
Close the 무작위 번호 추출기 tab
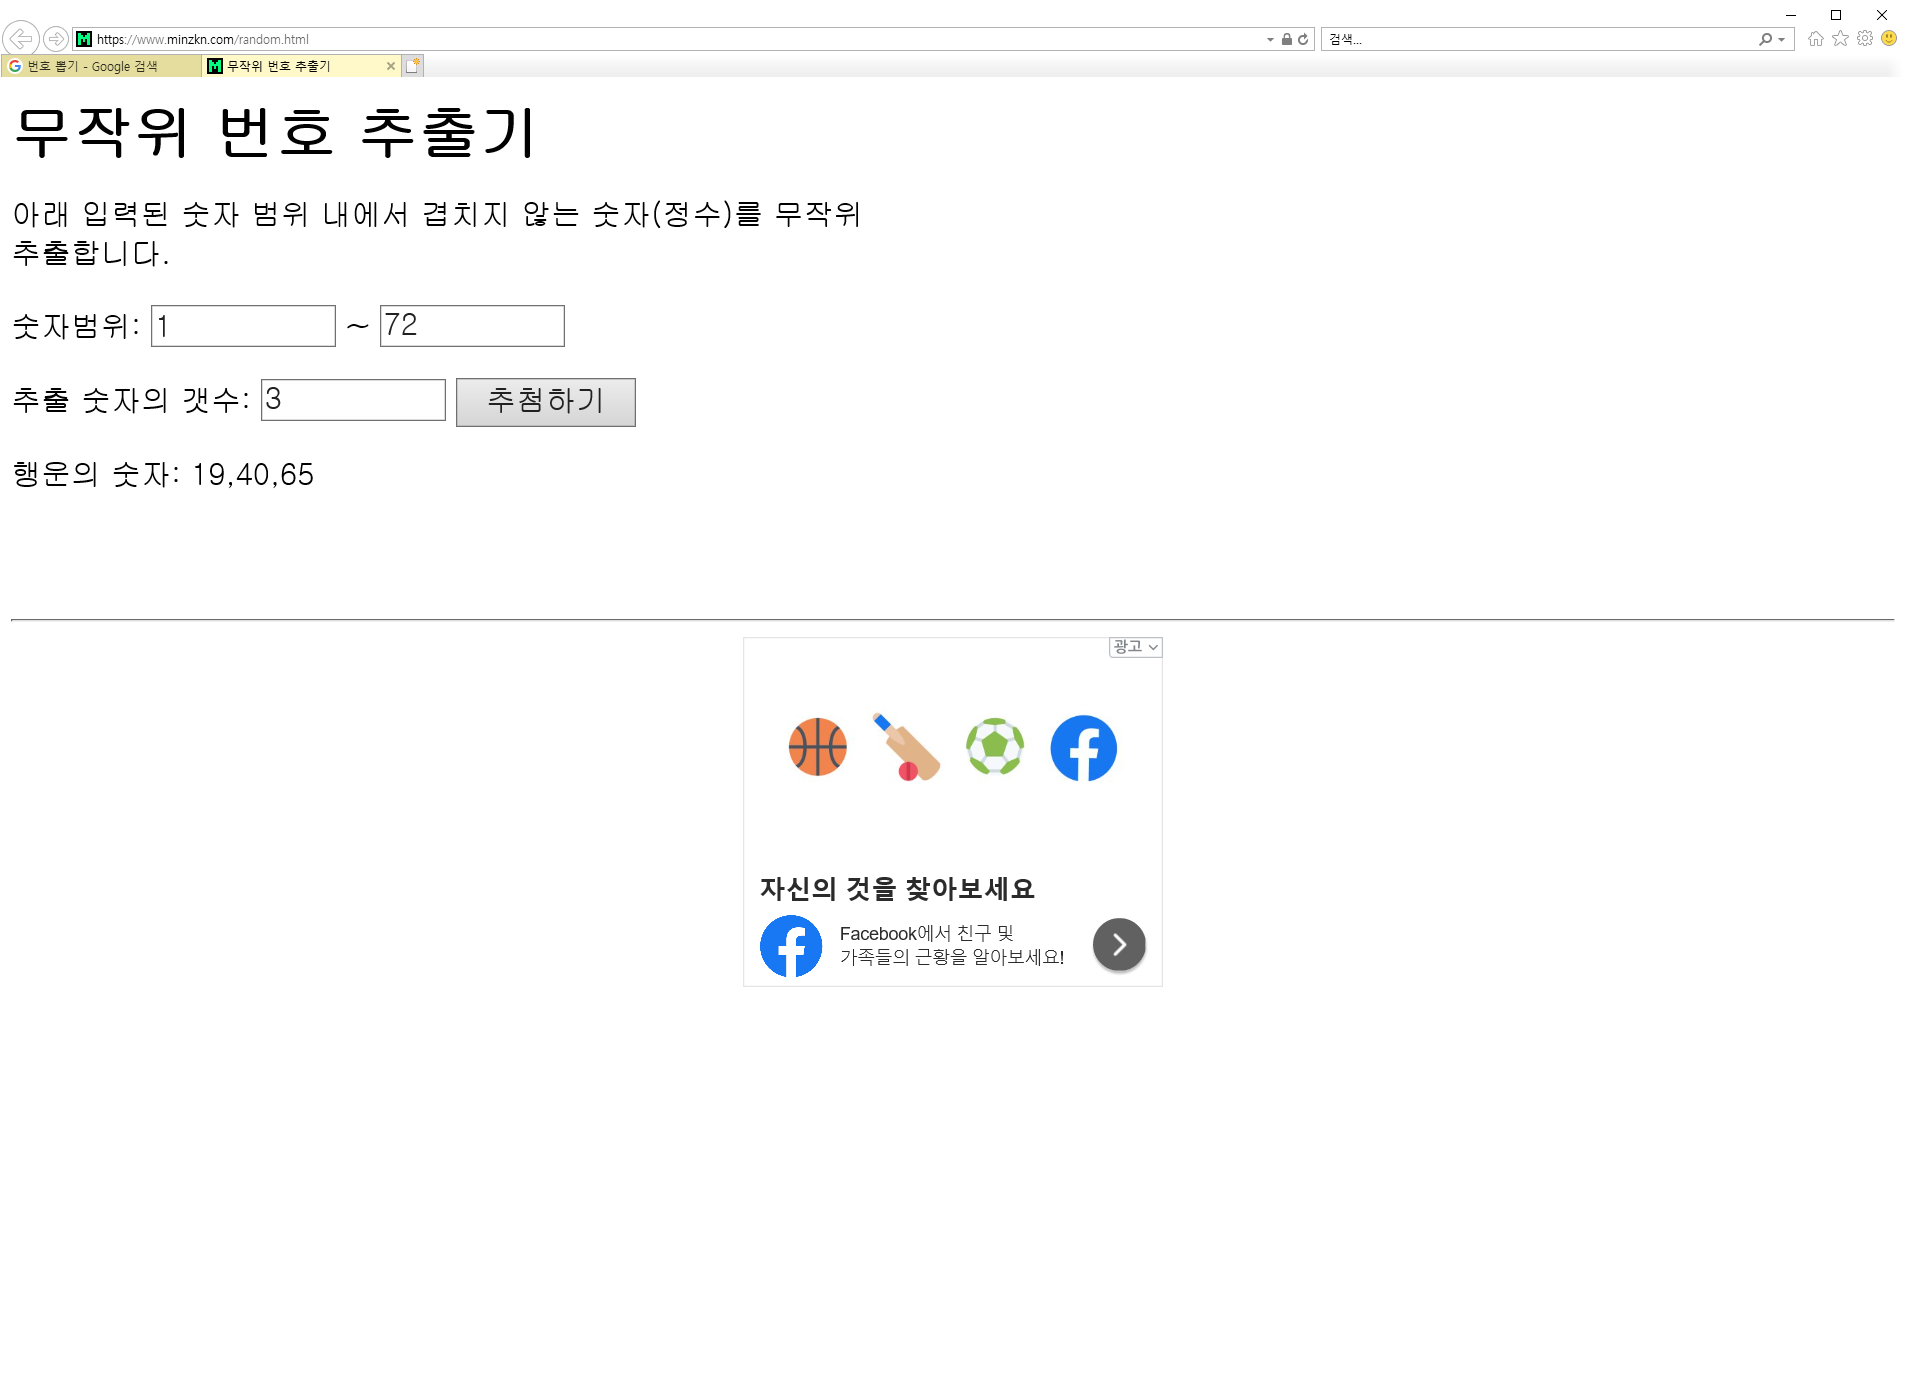coord(391,66)
